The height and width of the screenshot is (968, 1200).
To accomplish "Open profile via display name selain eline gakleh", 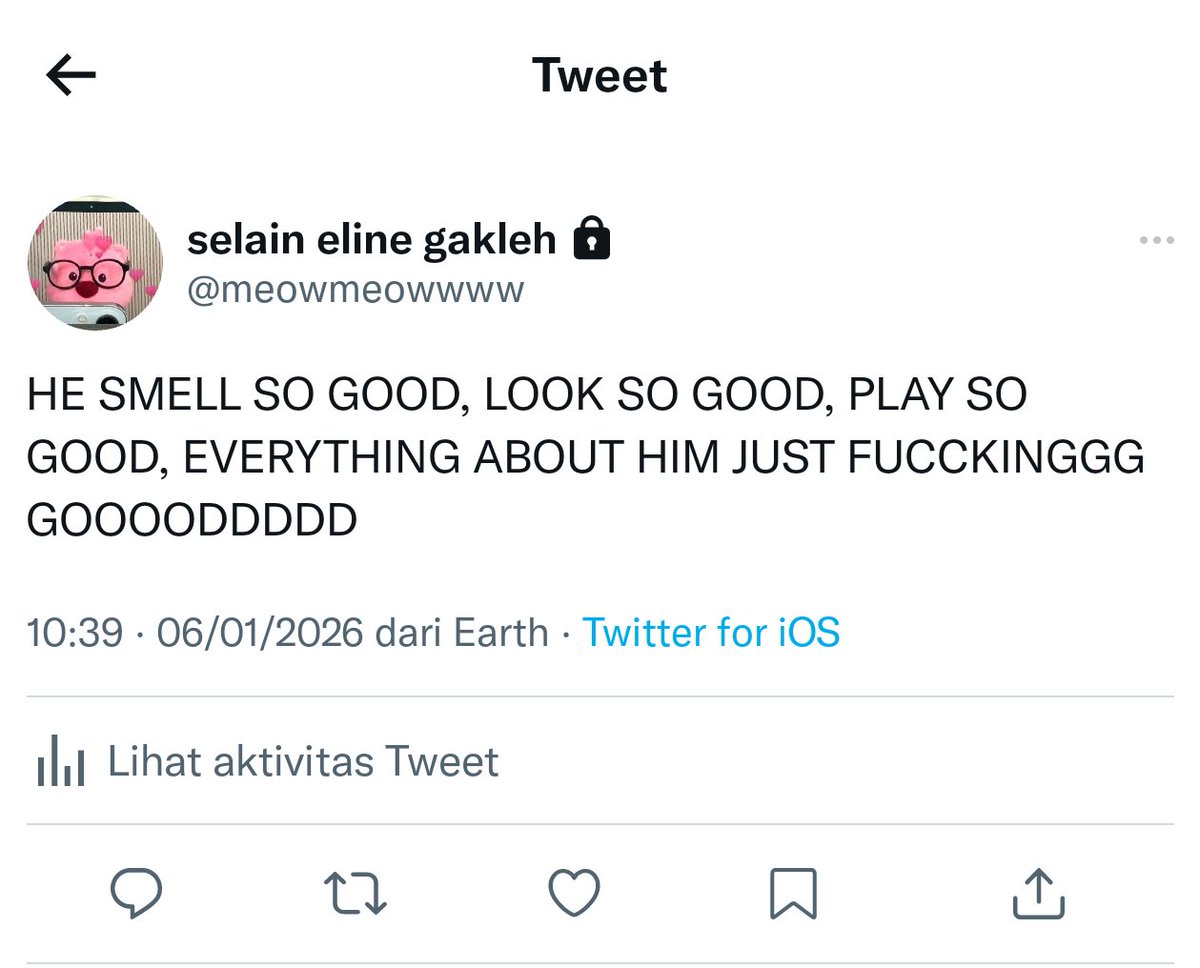I will (372, 240).
